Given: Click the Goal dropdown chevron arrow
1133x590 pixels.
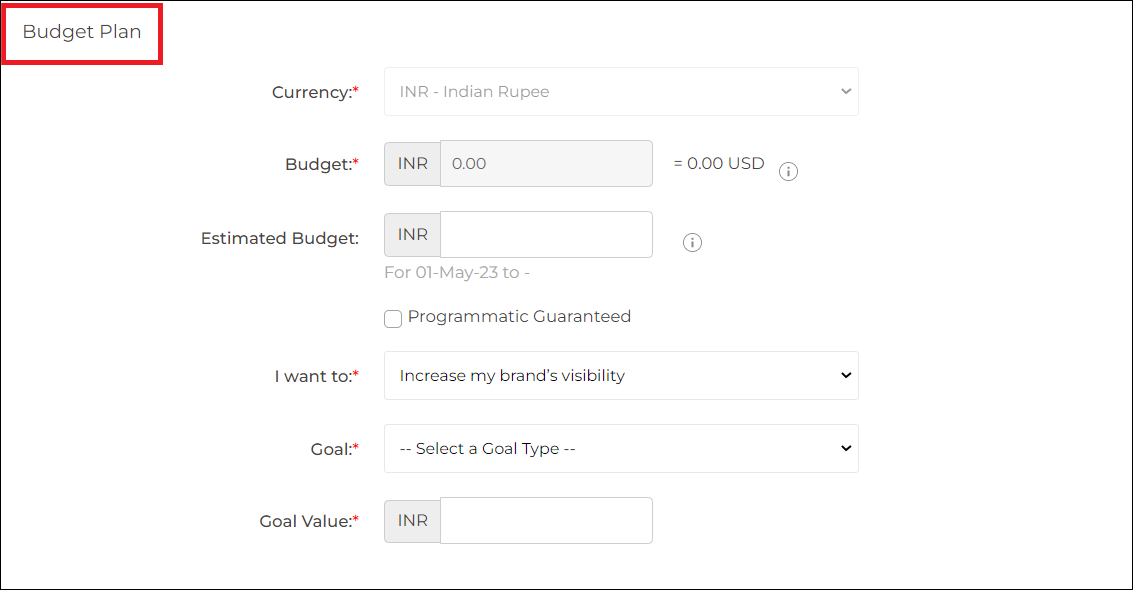Looking at the screenshot, I should click(845, 448).
